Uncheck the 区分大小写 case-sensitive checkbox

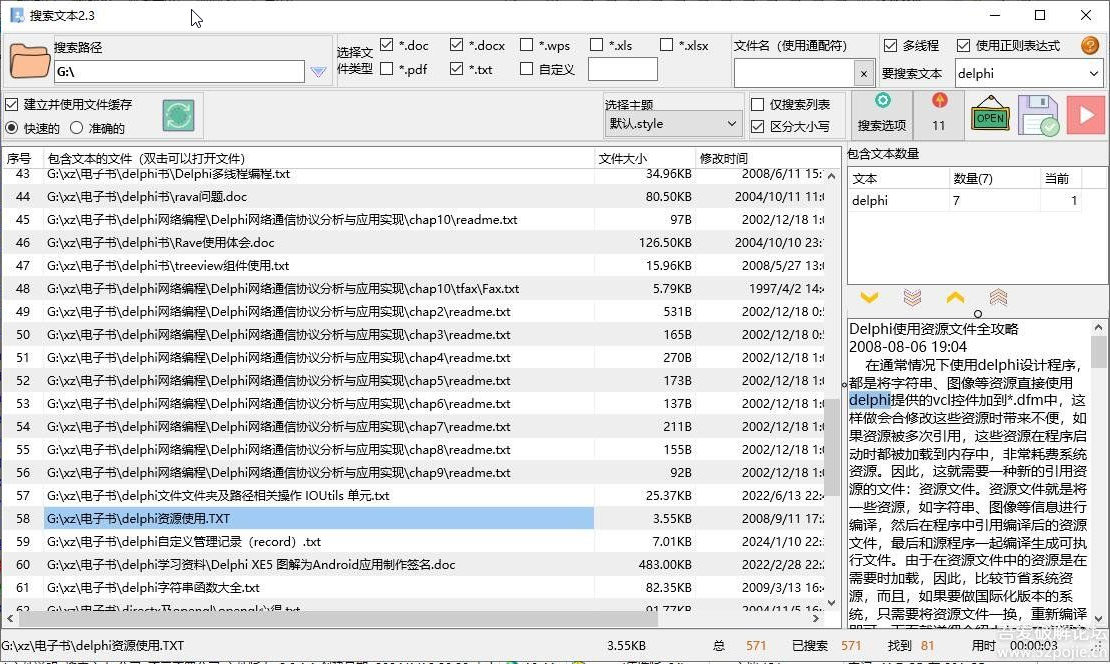[x=759, y=126]
